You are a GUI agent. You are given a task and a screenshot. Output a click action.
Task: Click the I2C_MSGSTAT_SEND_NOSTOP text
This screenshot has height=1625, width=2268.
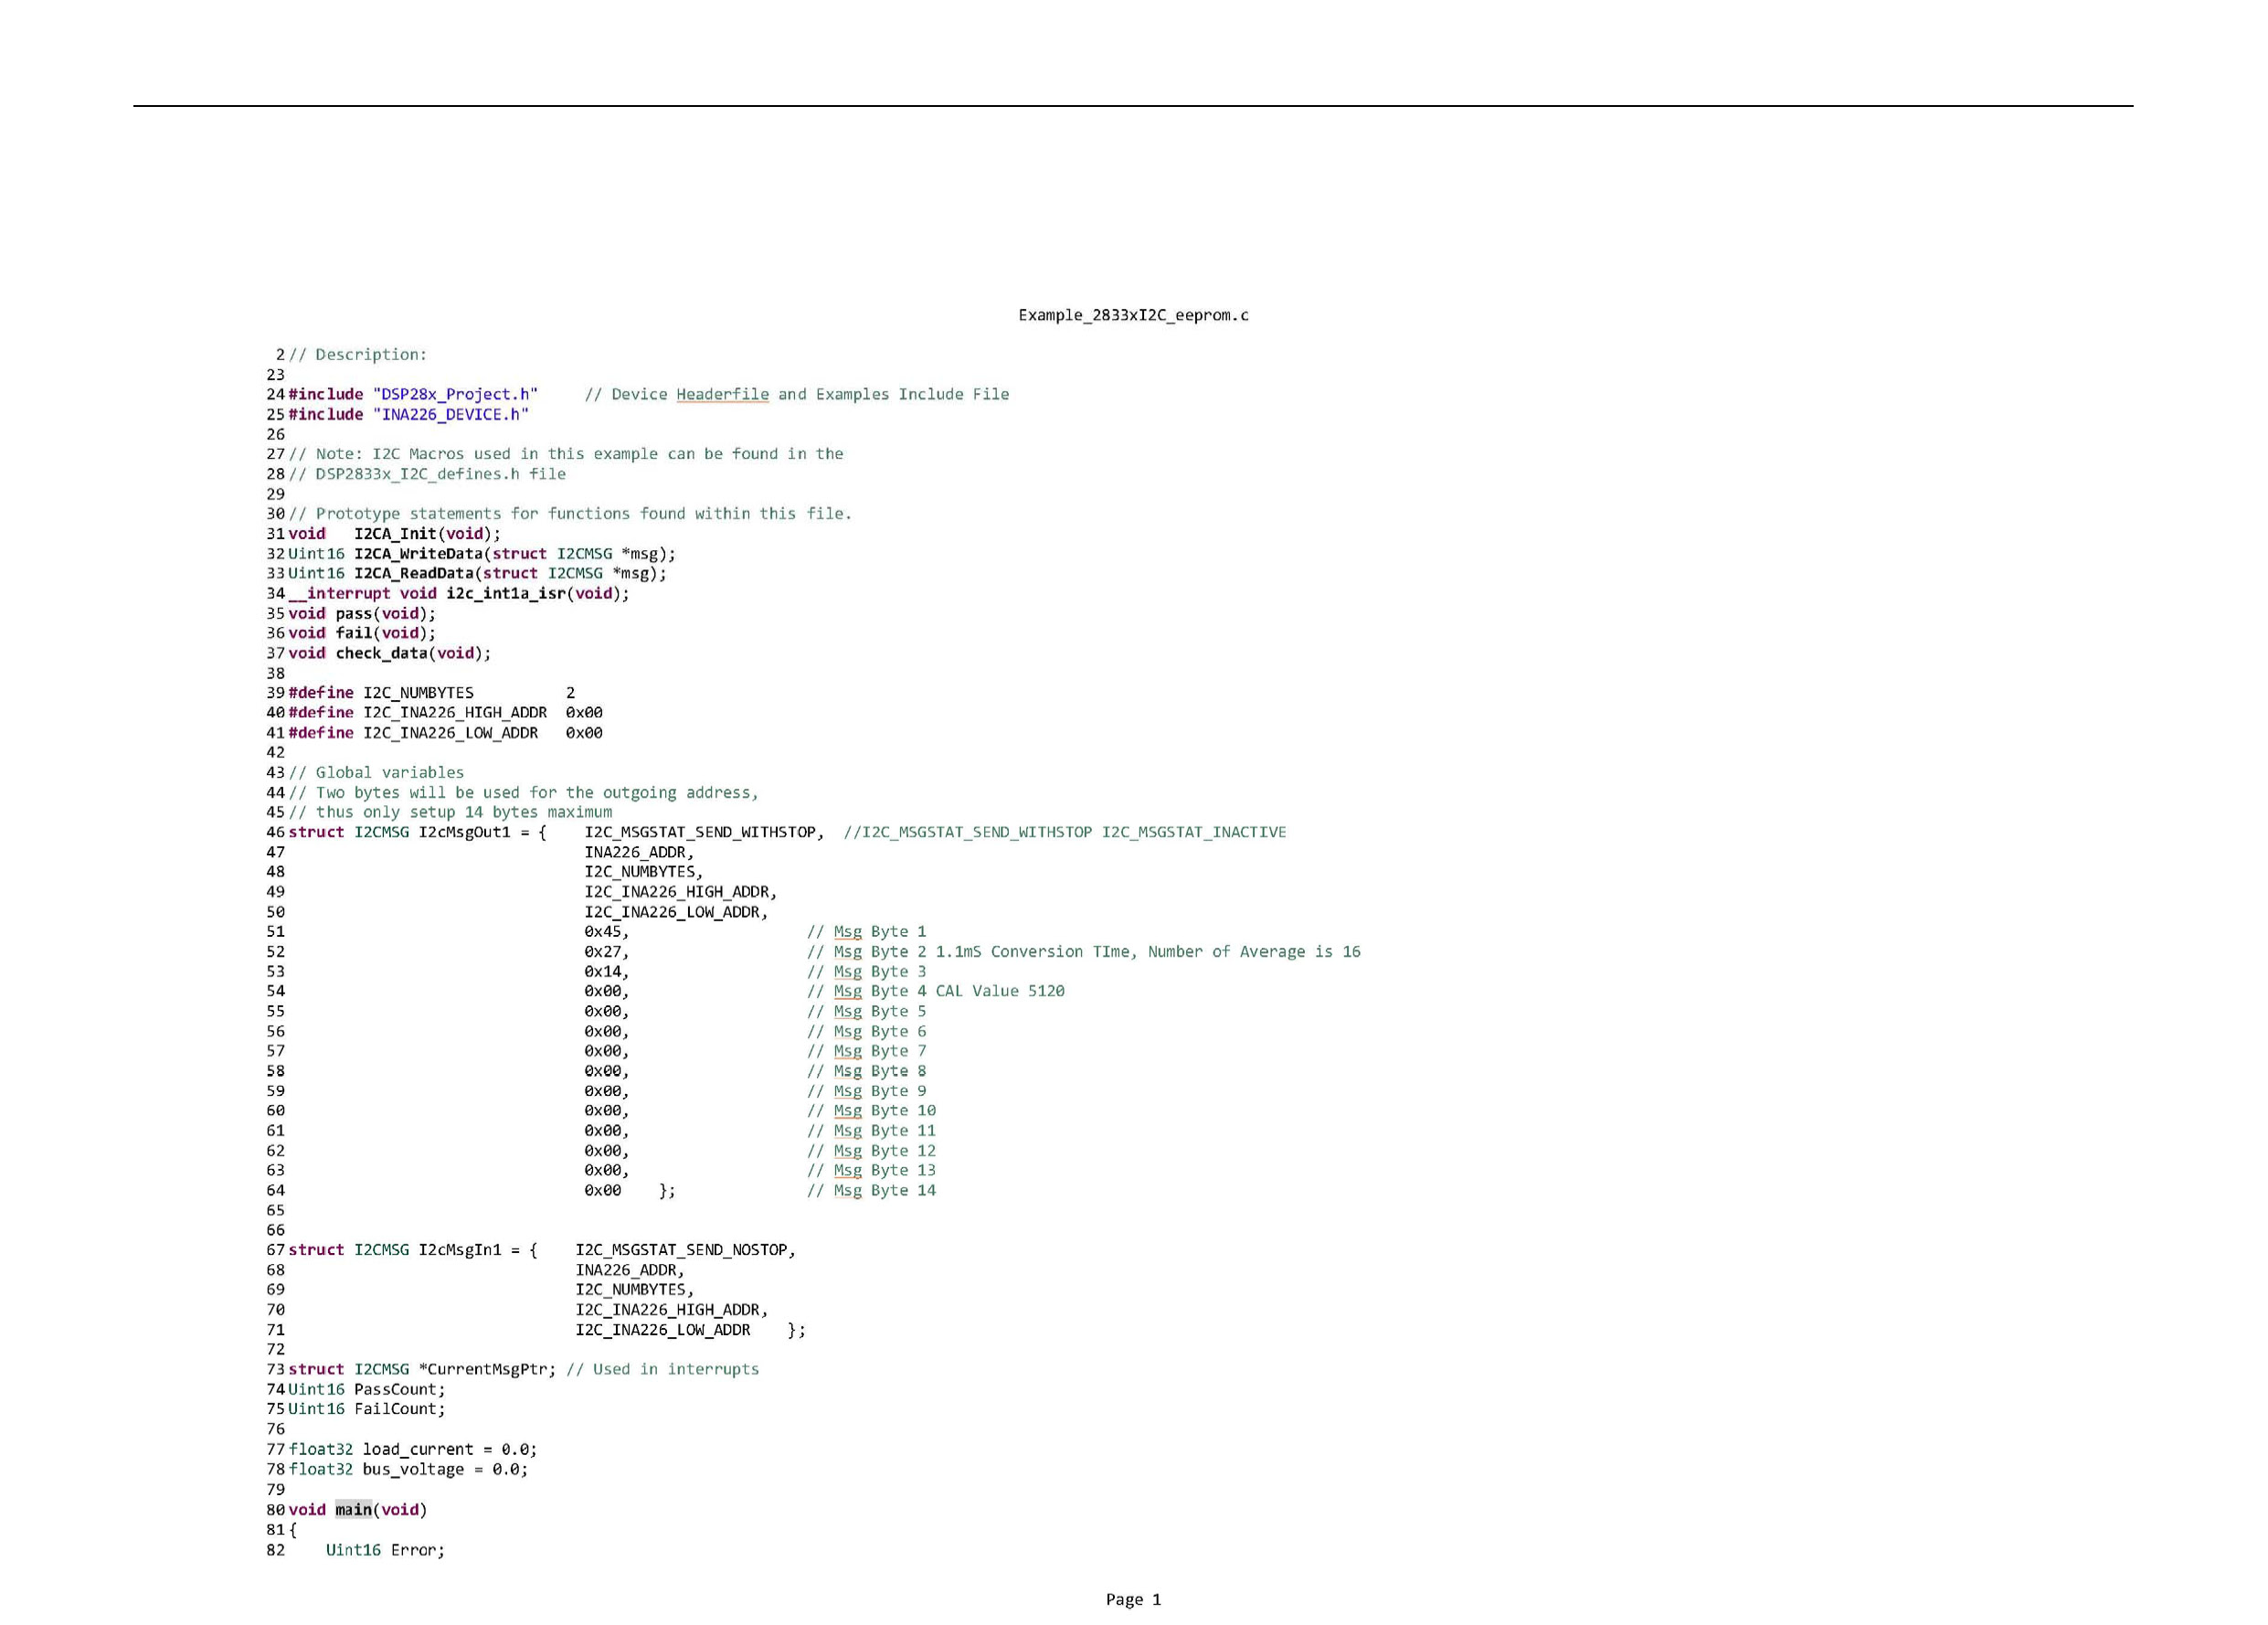point(682,1250)
